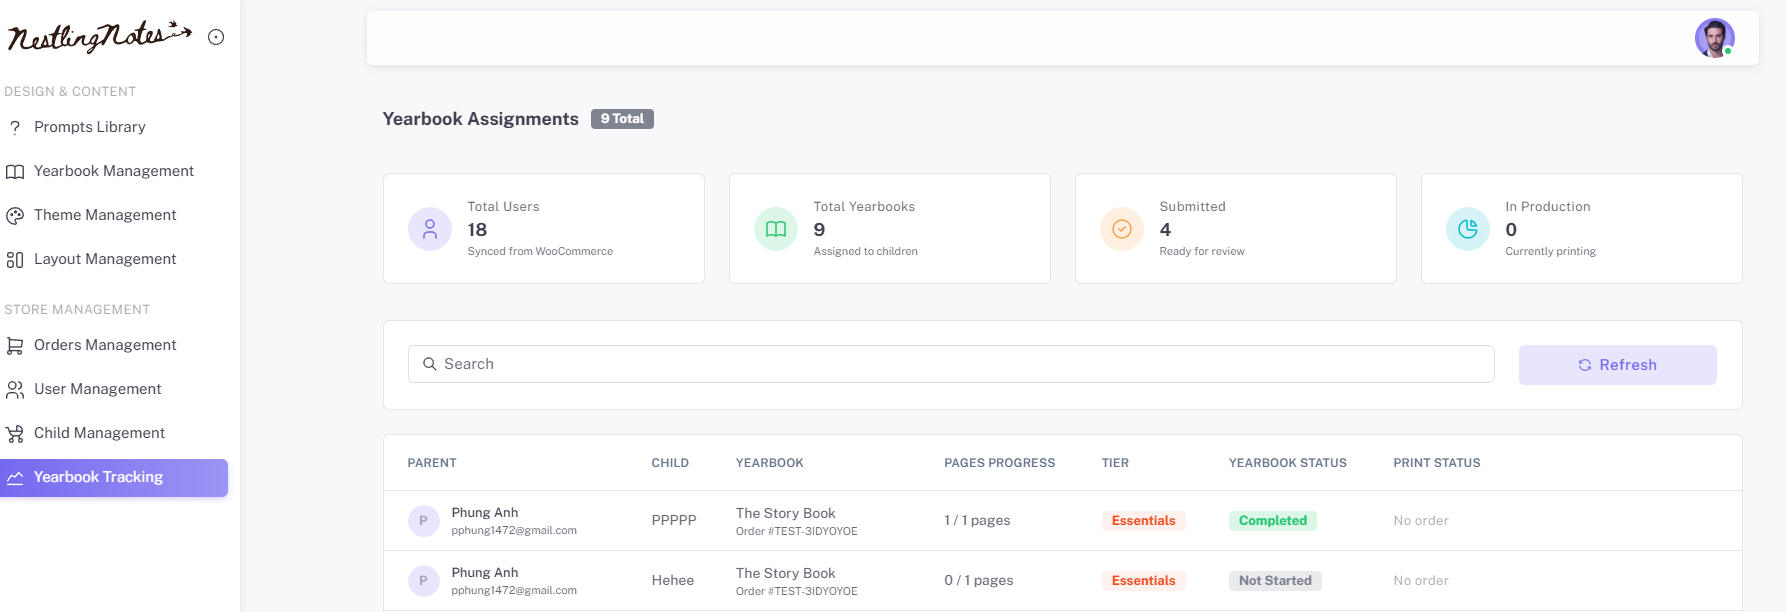Click The Story Book in PPPPP row
1786x612 pixels.
tap(786, 513)
